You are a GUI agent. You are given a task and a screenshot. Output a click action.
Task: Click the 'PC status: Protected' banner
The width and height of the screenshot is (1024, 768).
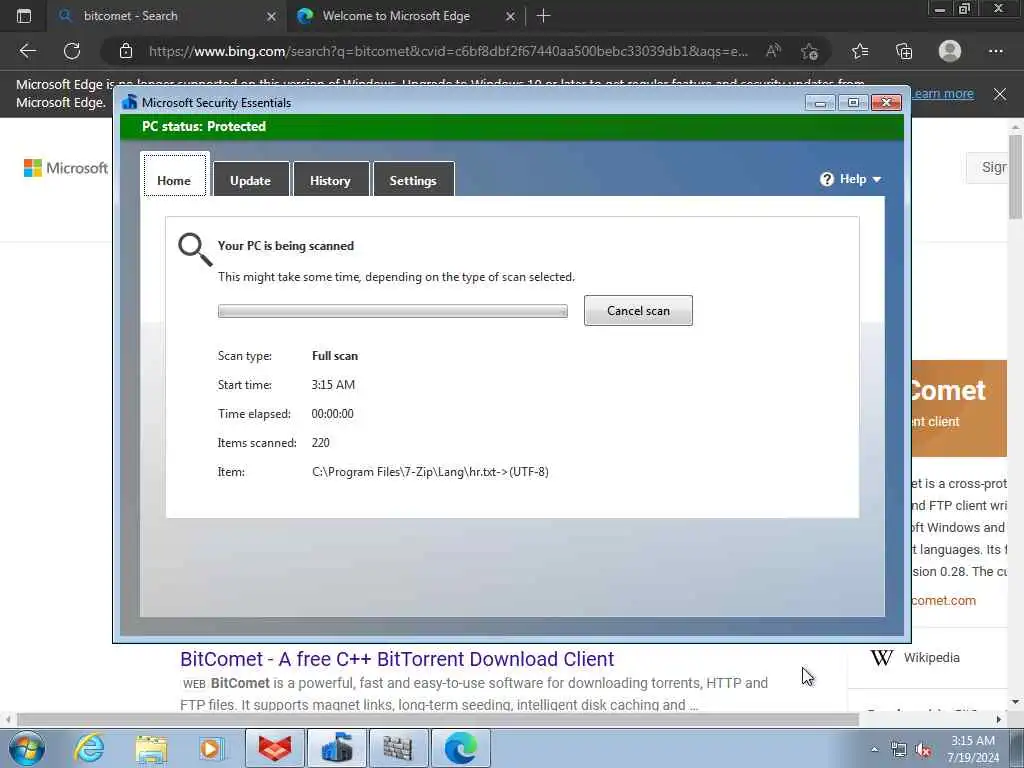512,127
